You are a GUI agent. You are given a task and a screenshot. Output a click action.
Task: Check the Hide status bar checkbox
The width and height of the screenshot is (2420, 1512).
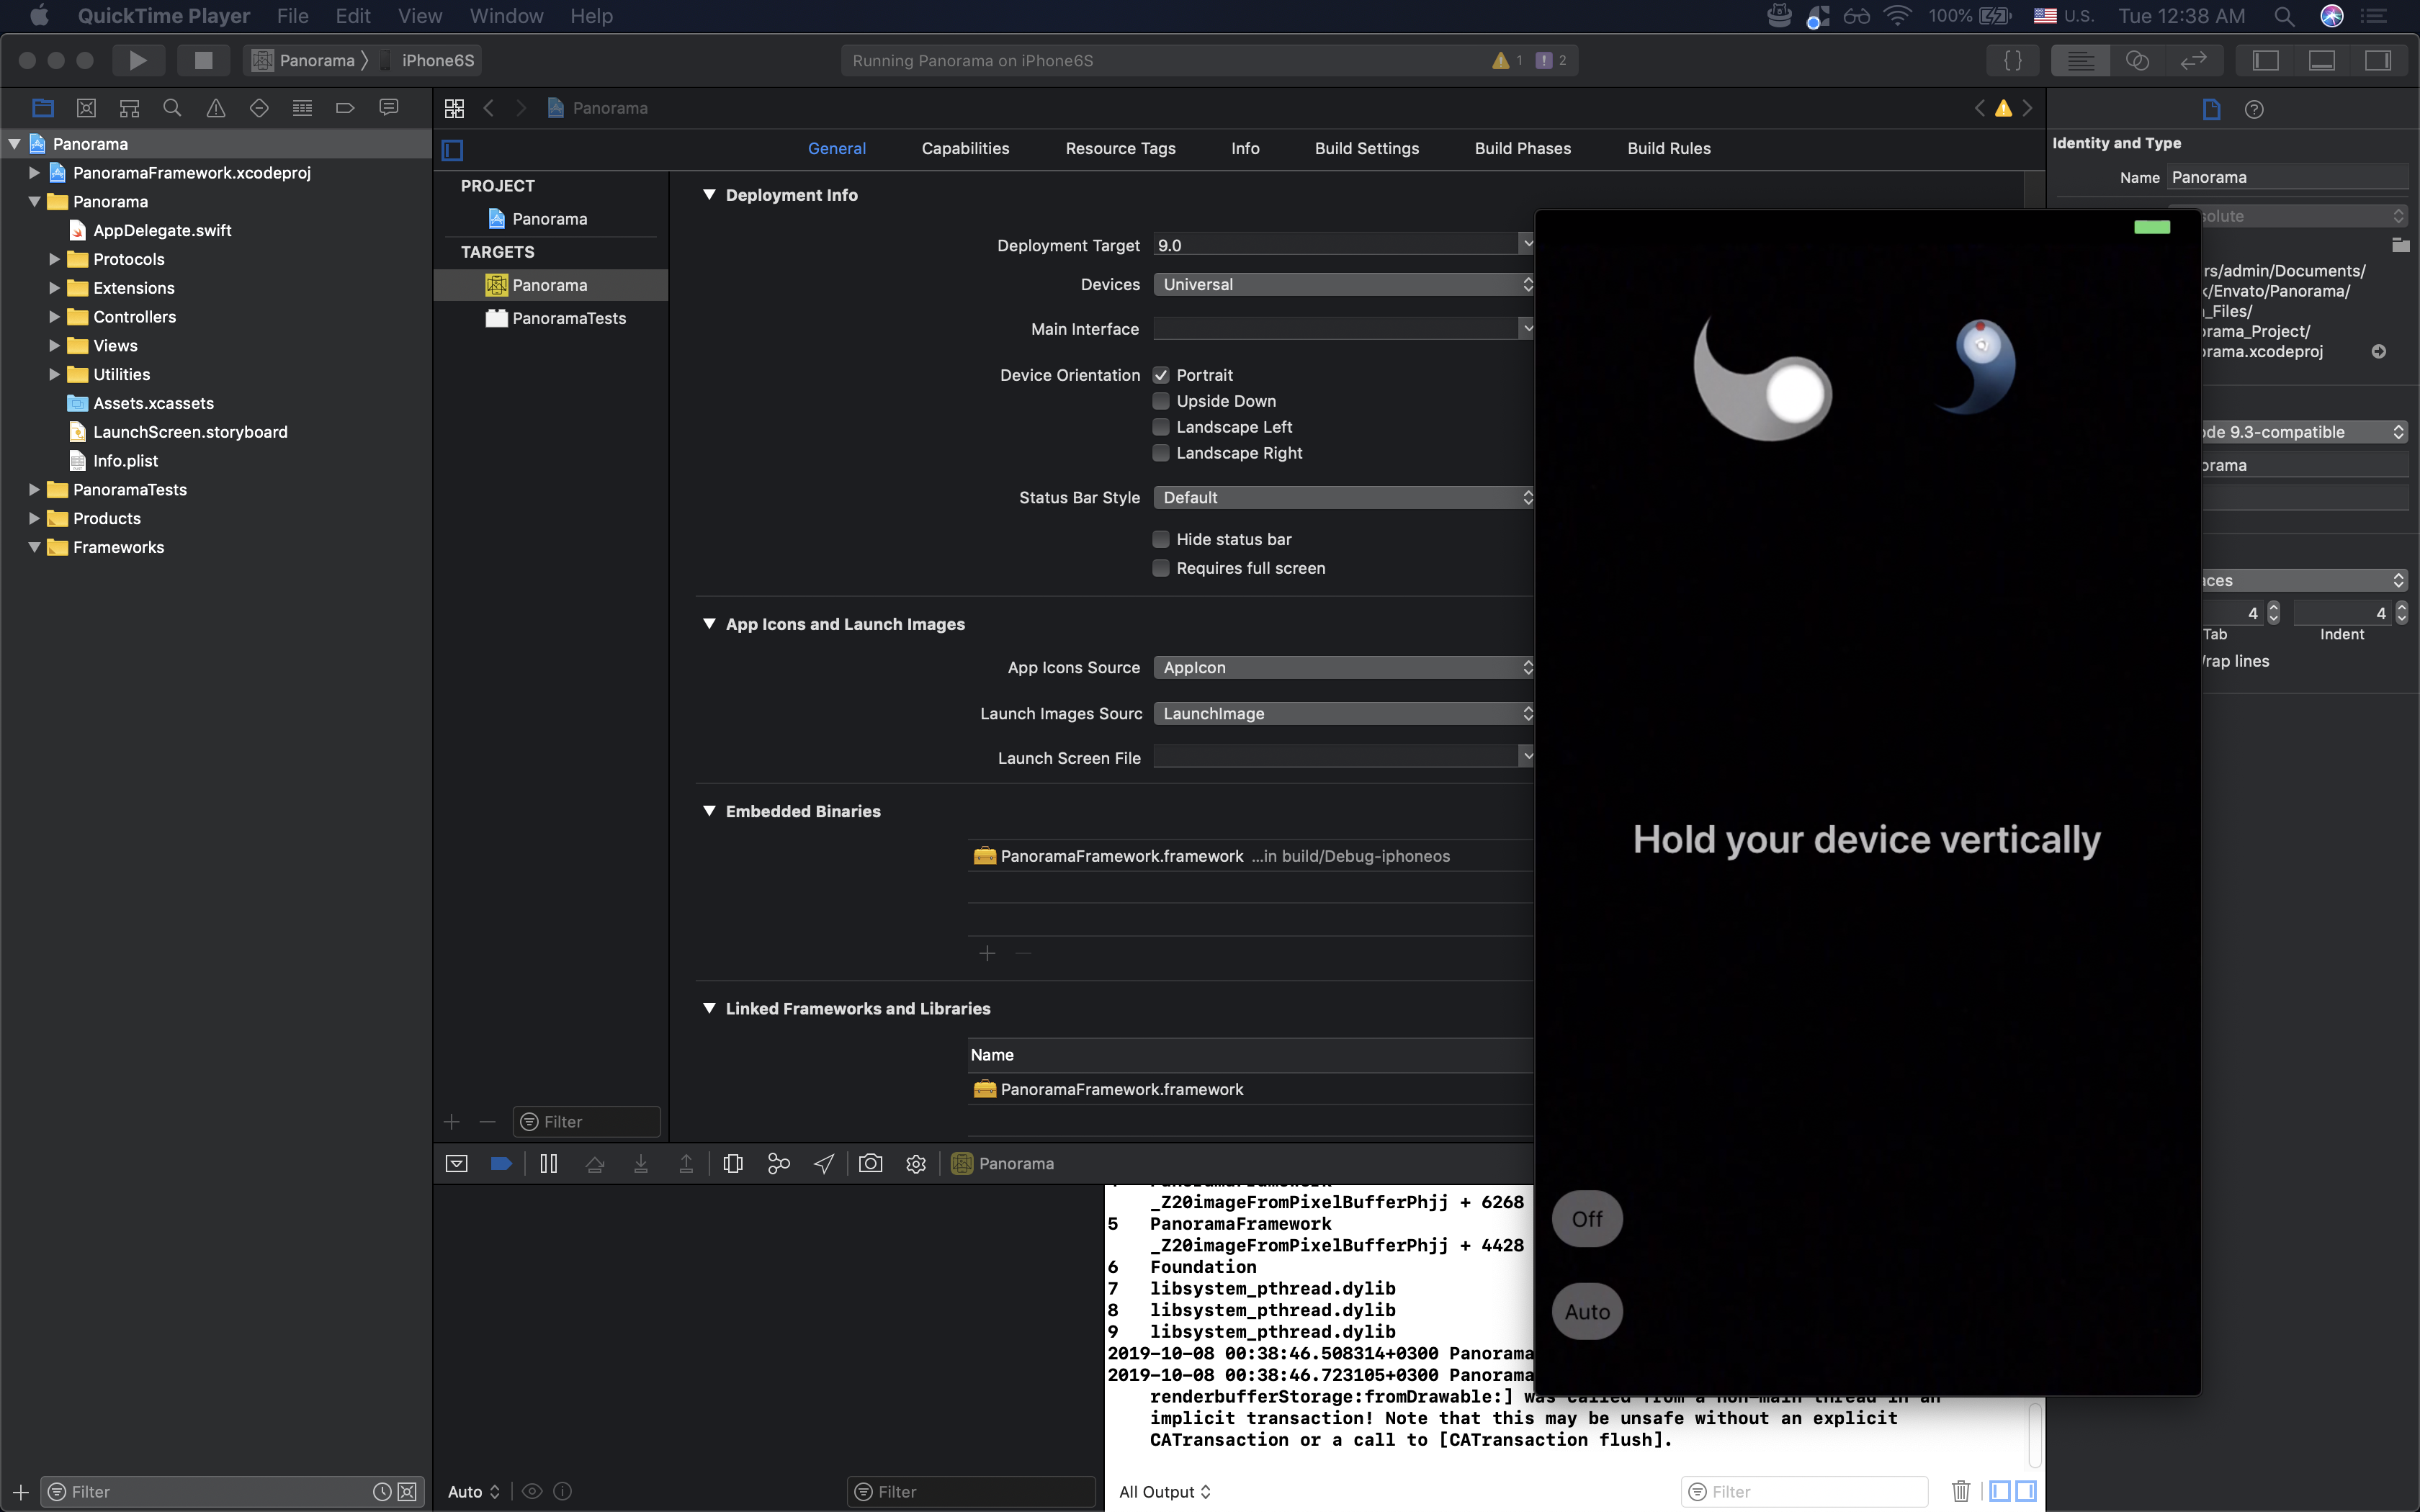[x=1161, y=539]
